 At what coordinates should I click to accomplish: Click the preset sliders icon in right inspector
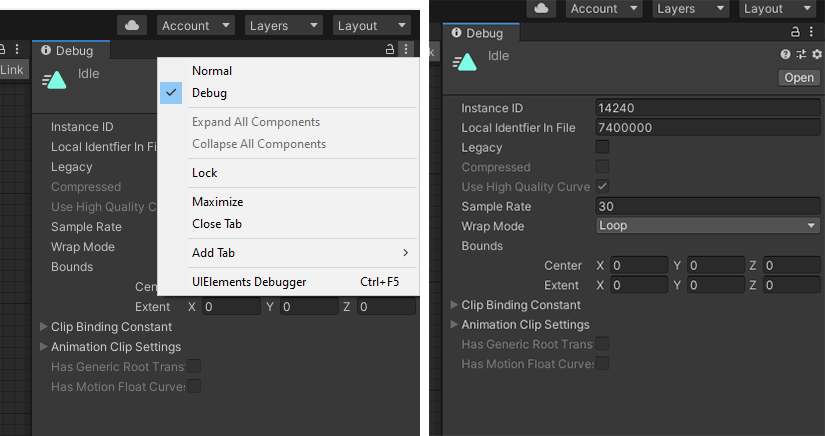801,55
